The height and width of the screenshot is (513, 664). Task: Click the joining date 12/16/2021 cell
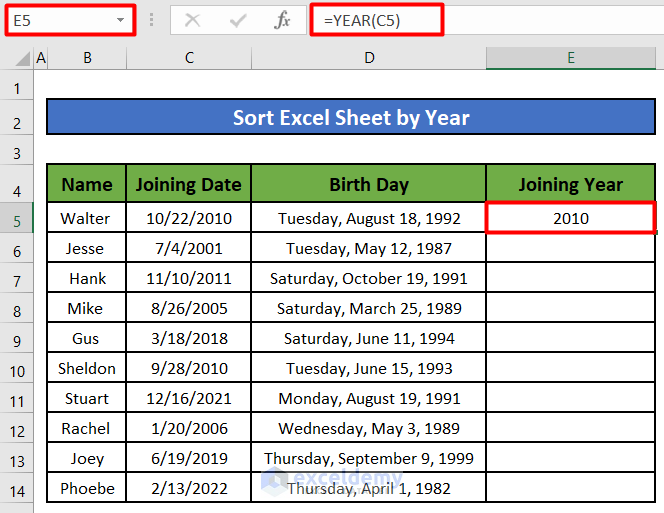coord(189,398)
